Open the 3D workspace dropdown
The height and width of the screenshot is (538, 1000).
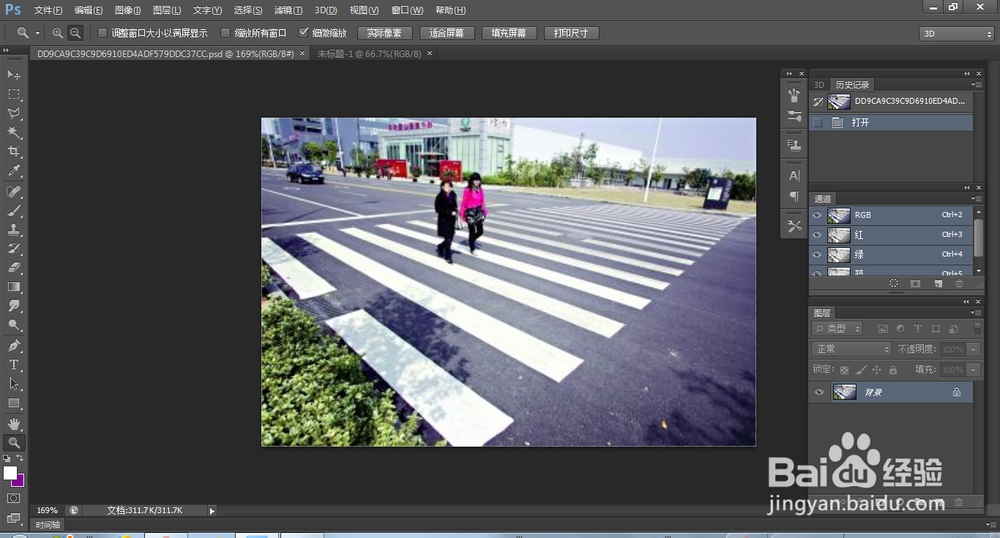pos(956,33)
